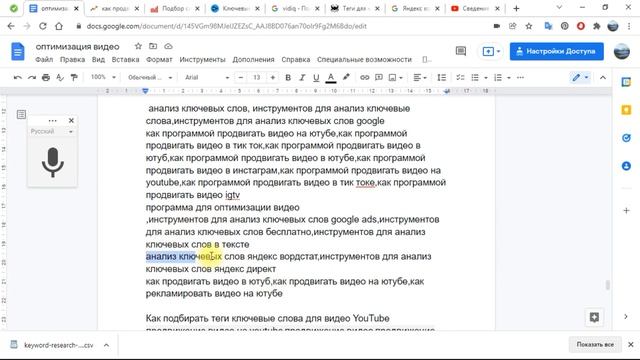
Task: Open Google Tasks in the side panel
Action: click(x=626, y=138)
